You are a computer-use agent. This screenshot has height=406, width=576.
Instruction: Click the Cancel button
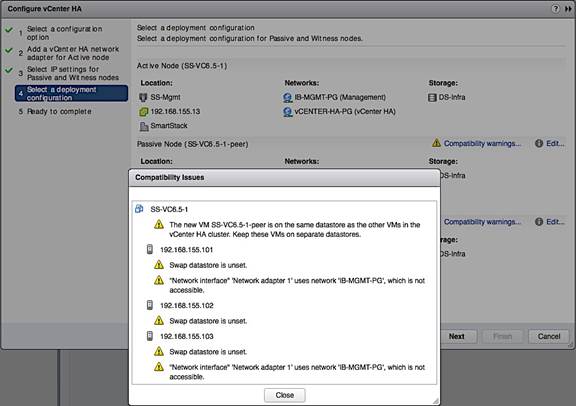pyautogui.click(x=549, y=336)
